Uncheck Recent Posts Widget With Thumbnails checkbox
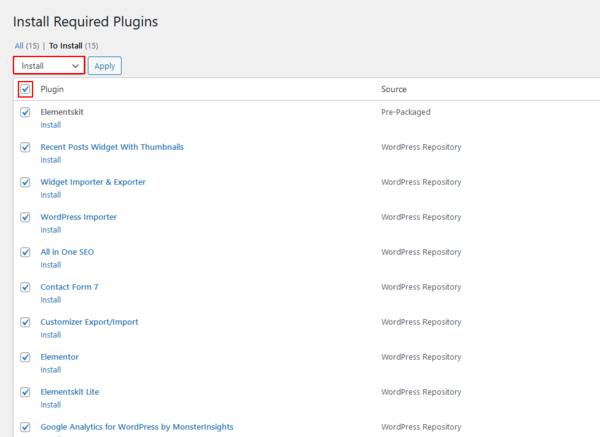Screen dimensions: 600x437 25,147
